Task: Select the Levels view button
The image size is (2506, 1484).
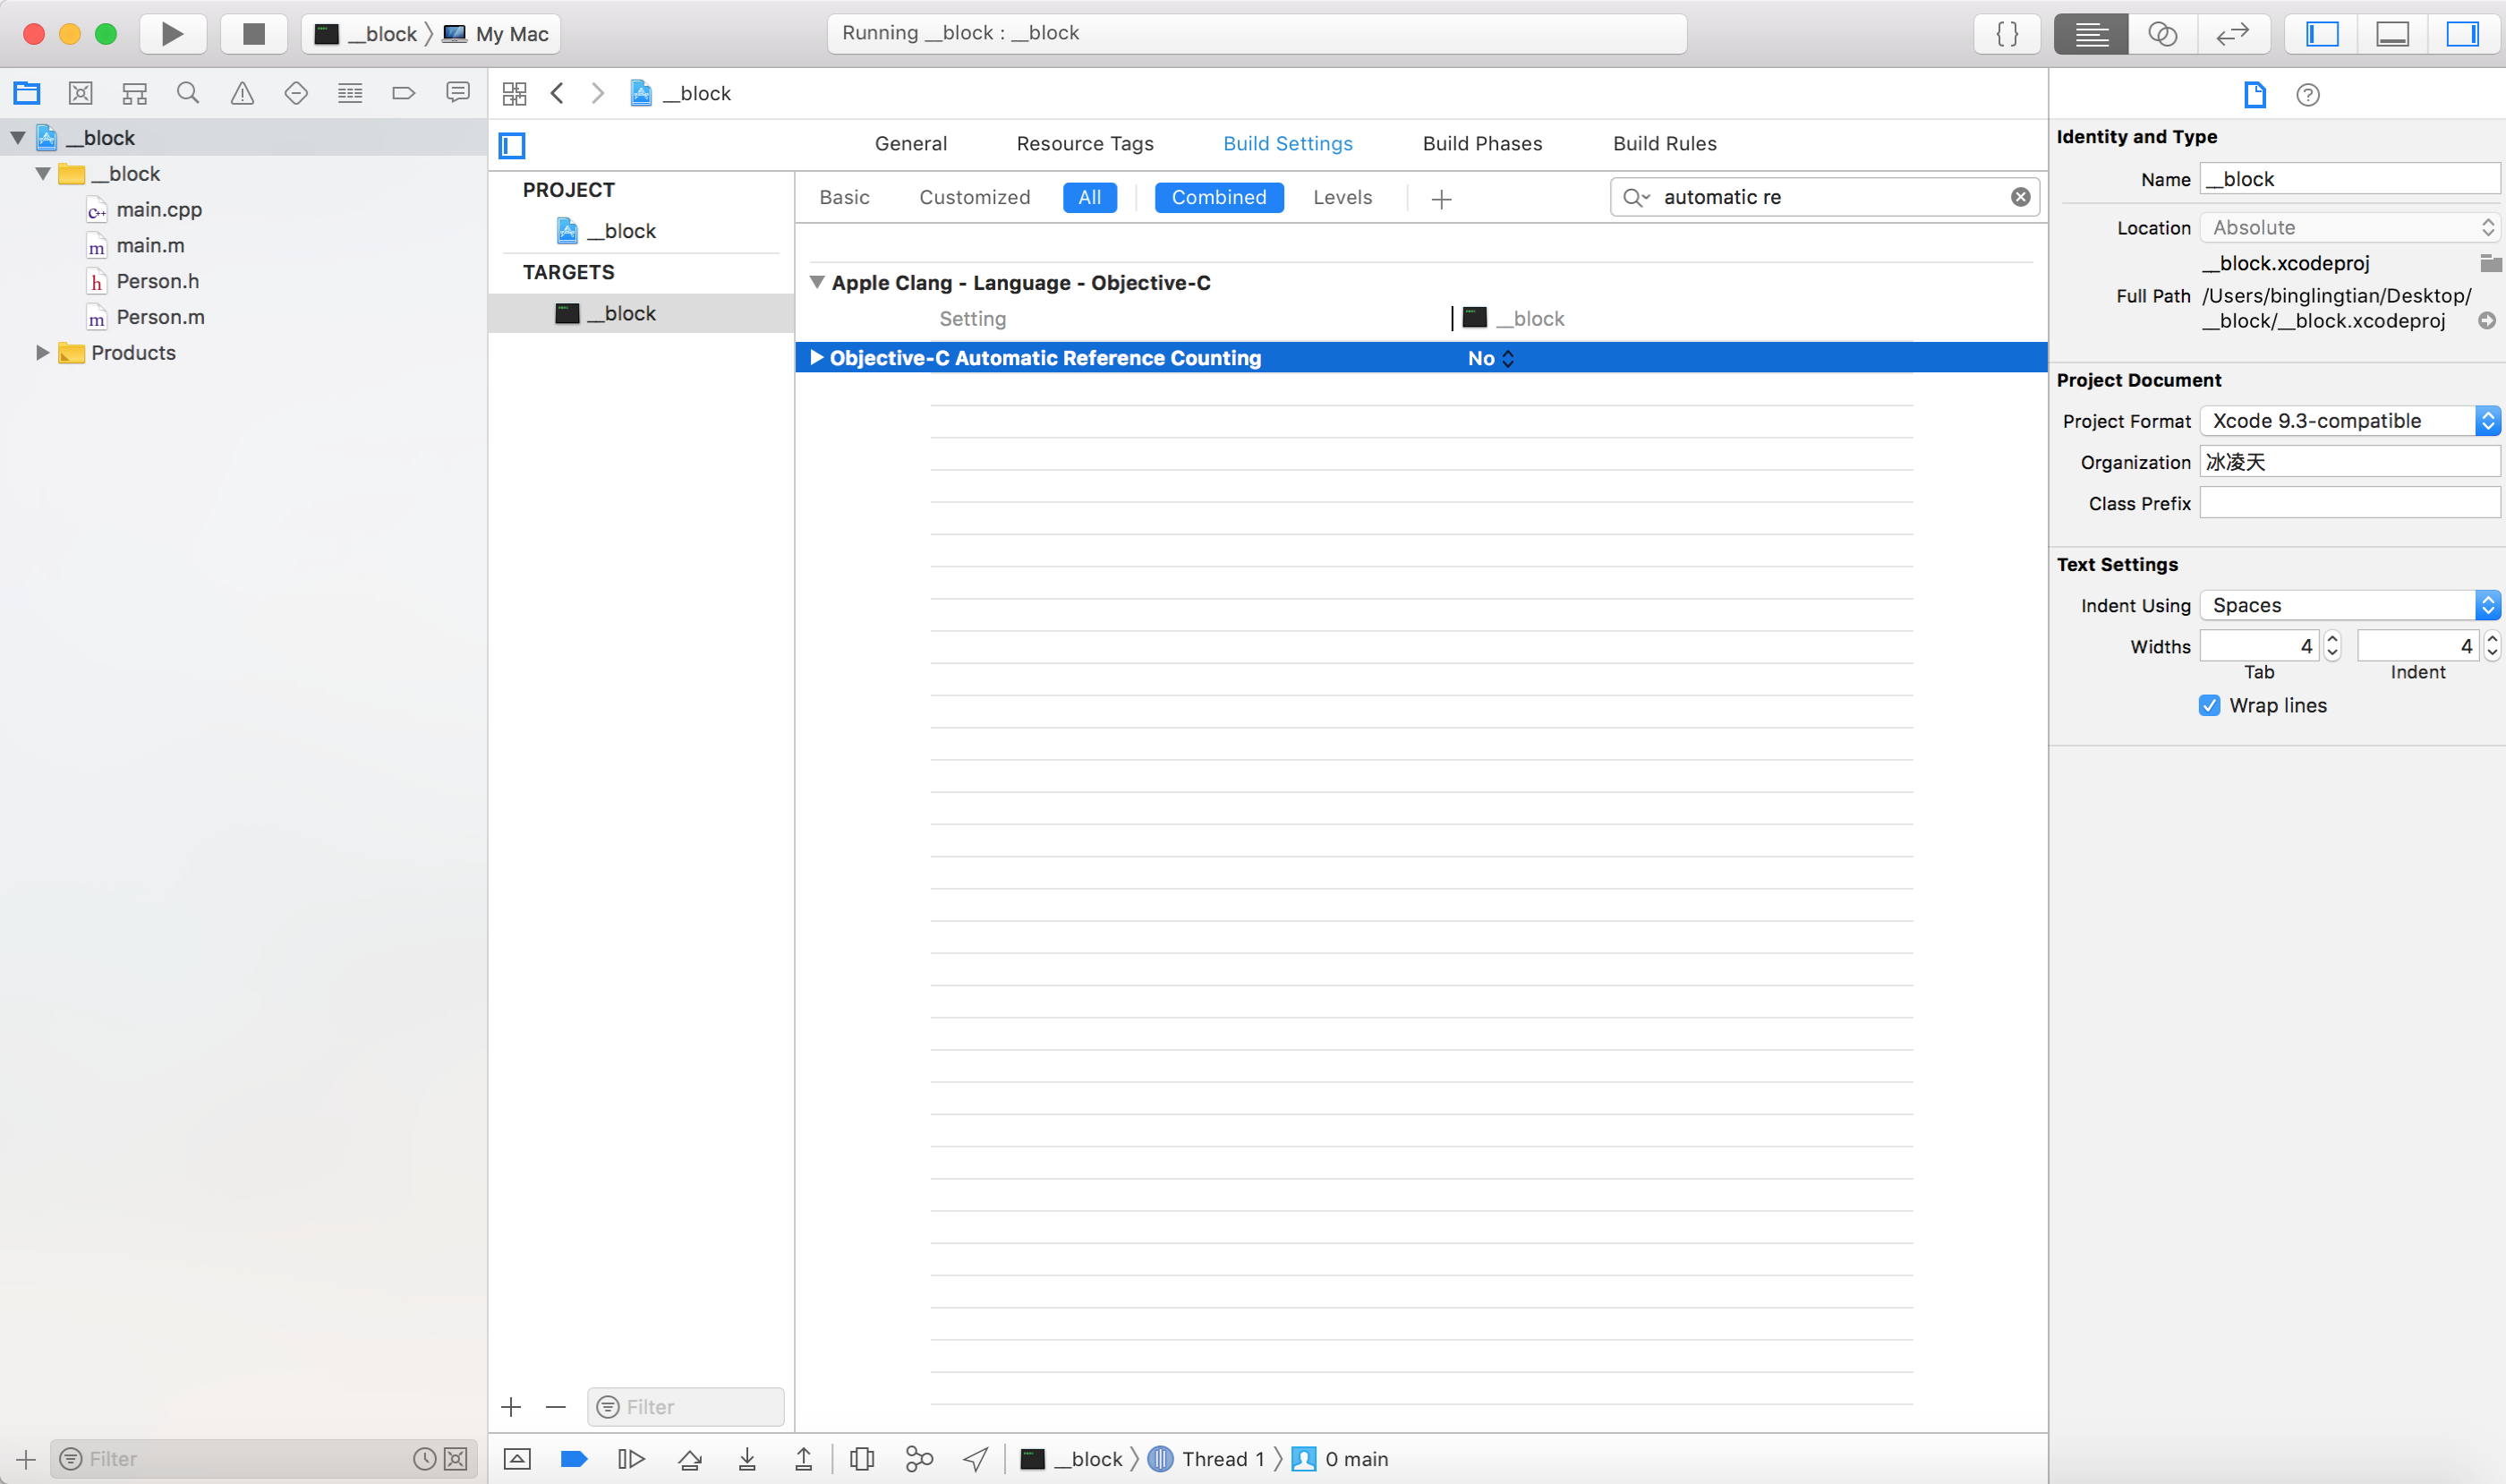Action: (1342, 197)
